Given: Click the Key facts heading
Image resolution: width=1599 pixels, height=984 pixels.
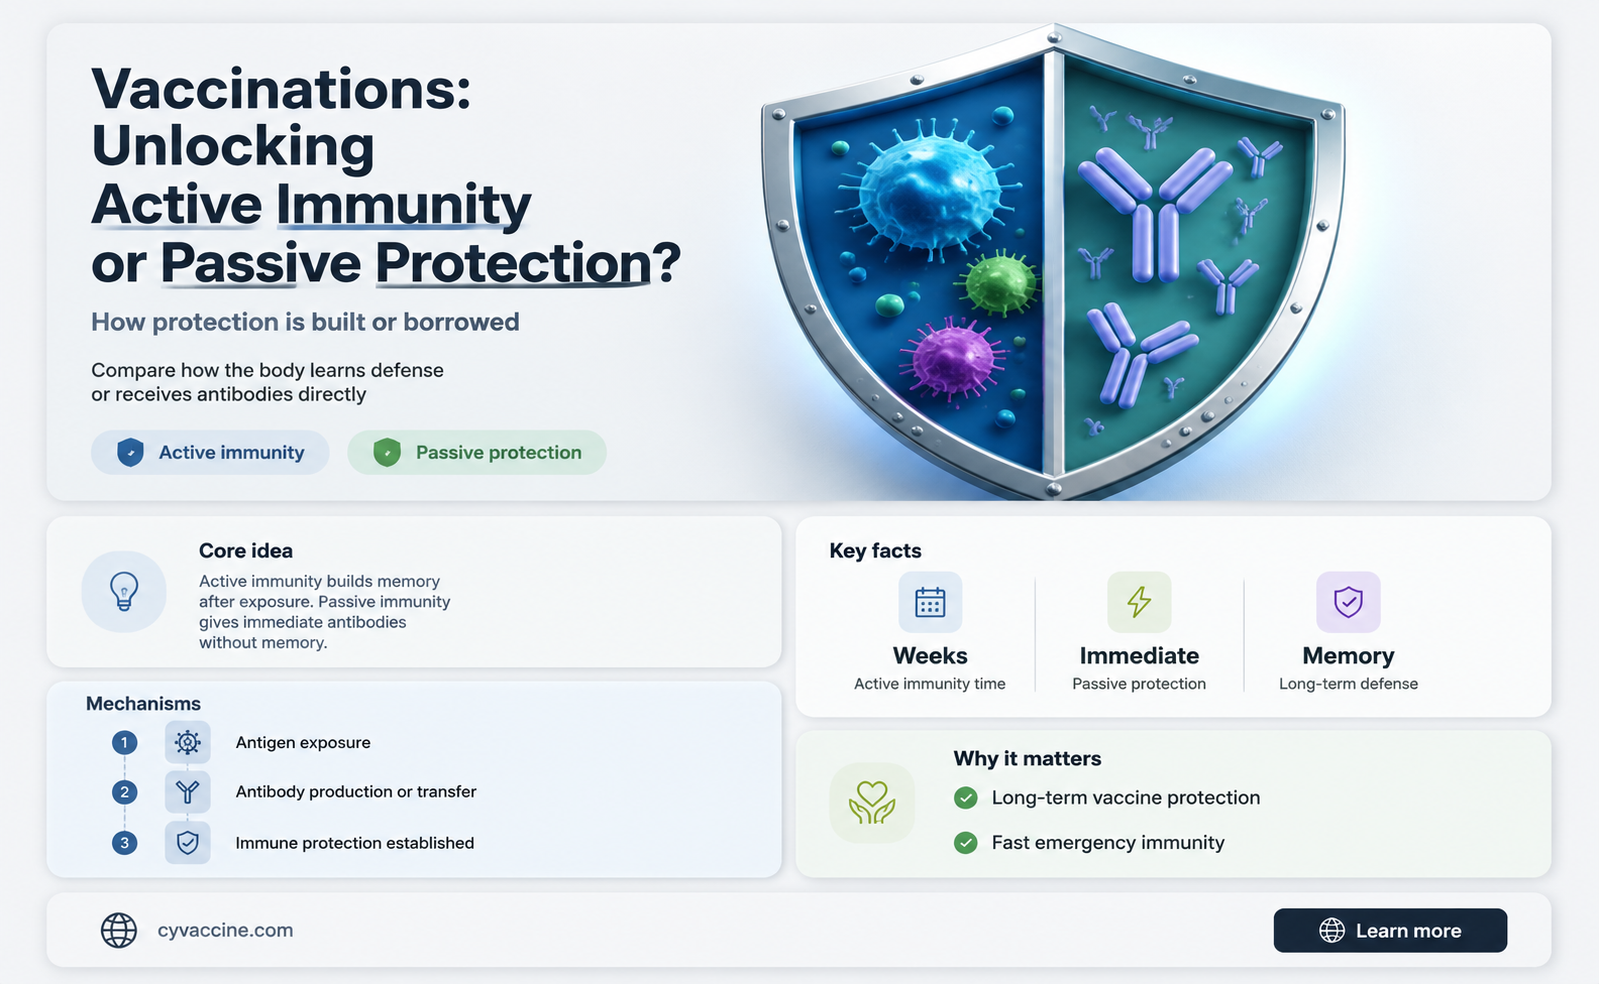Looking at the screenshot, I should (x=875, y=551).
